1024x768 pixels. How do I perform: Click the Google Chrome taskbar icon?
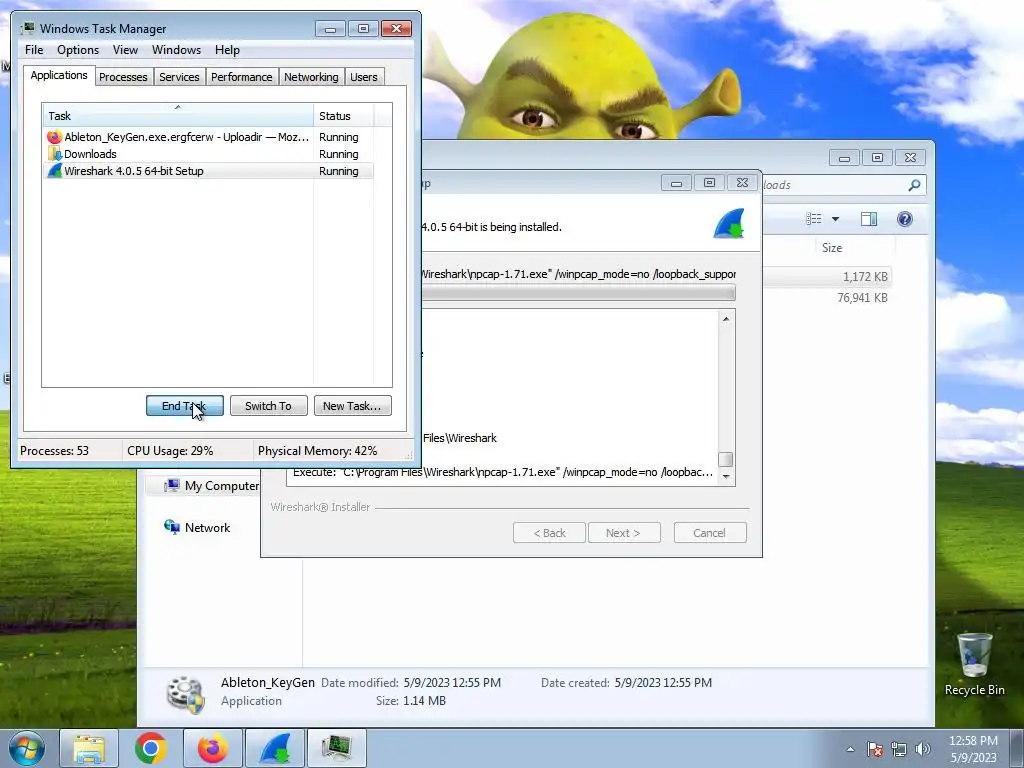(151, 748)
